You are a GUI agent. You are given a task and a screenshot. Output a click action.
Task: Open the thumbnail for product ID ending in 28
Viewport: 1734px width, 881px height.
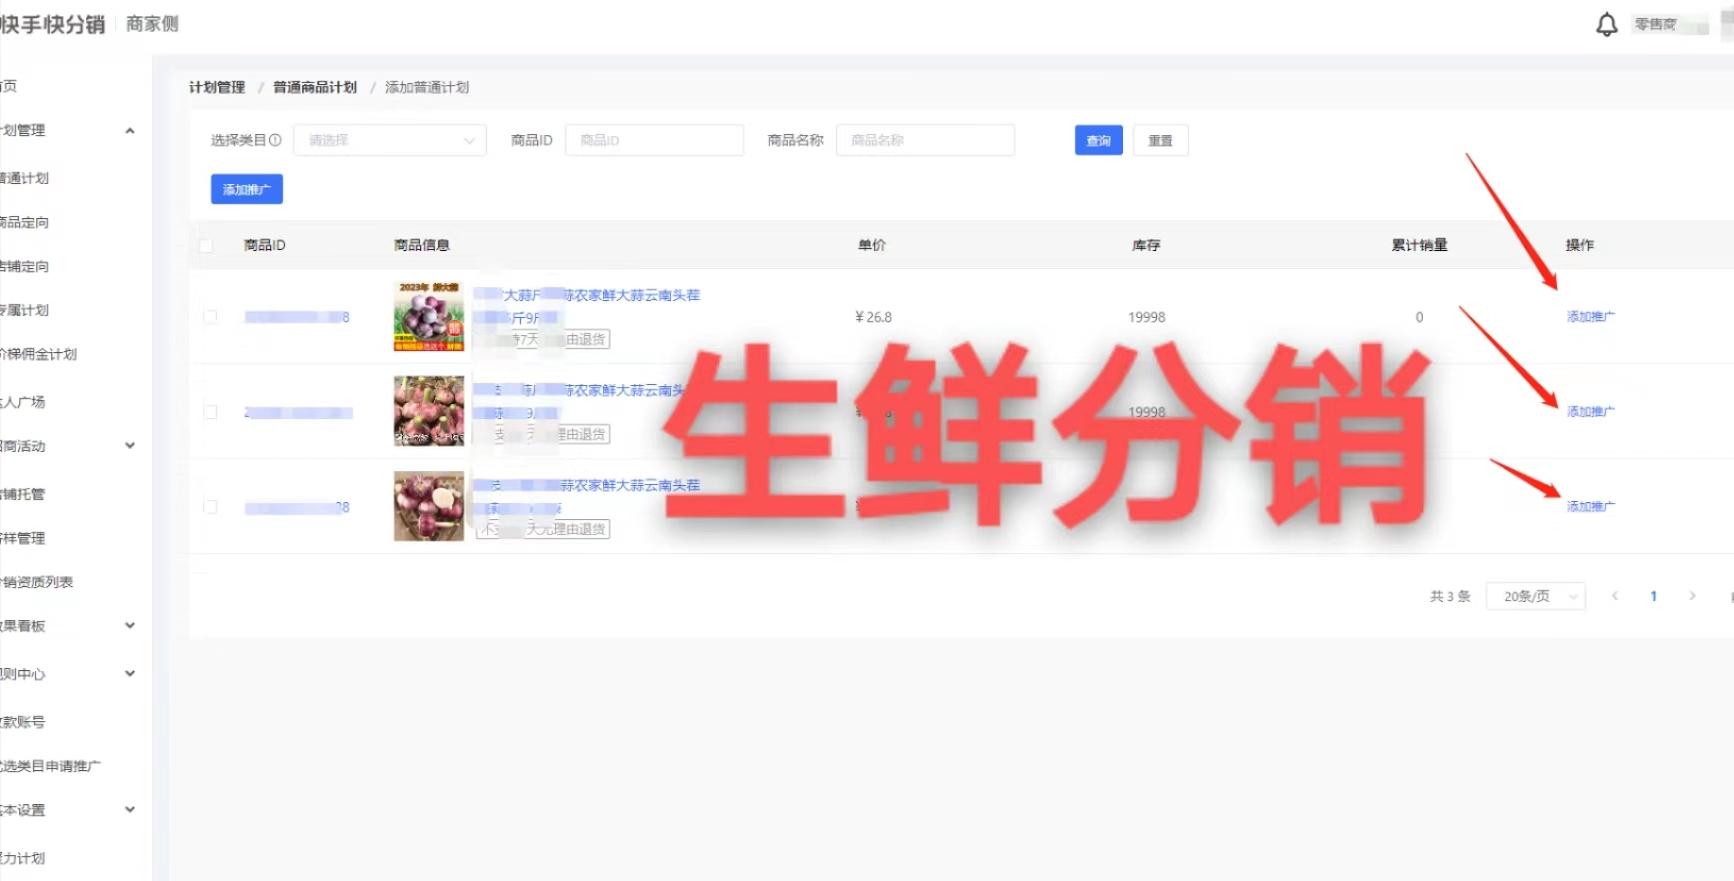coord(429,506)
